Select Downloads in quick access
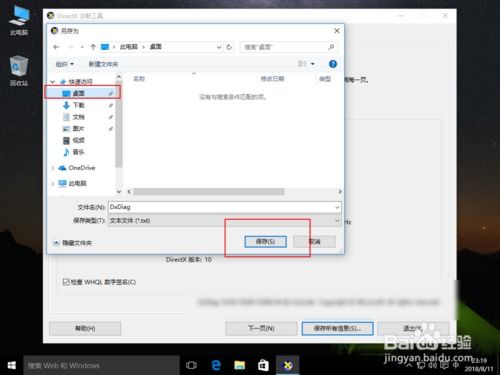 click(79, 105)
